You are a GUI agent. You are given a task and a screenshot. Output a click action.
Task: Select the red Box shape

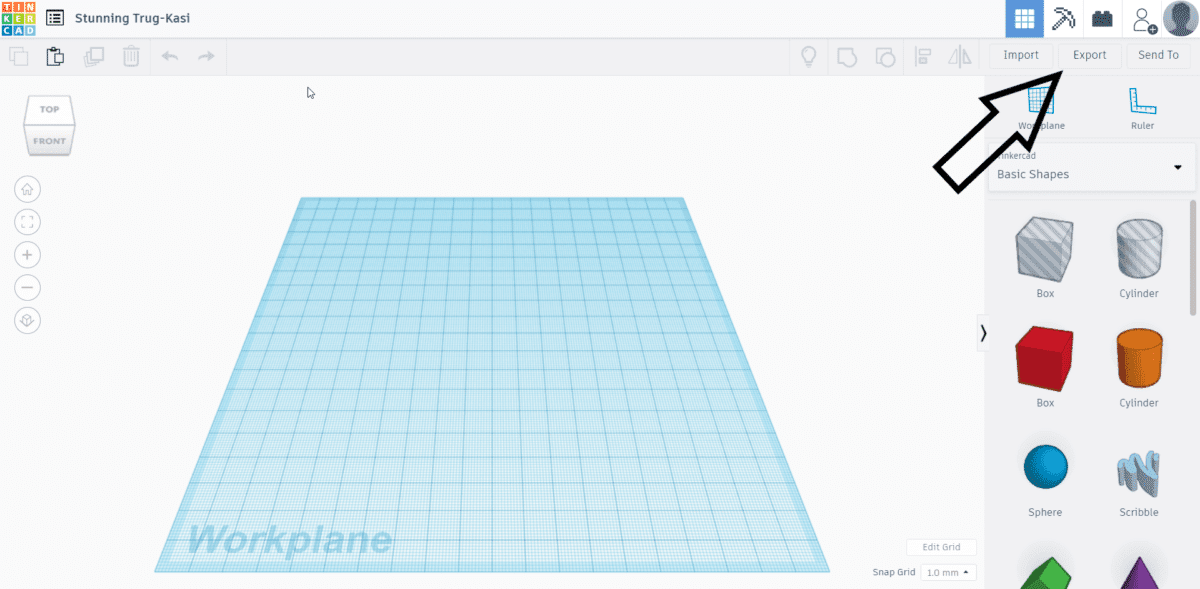click(1044, 358)
